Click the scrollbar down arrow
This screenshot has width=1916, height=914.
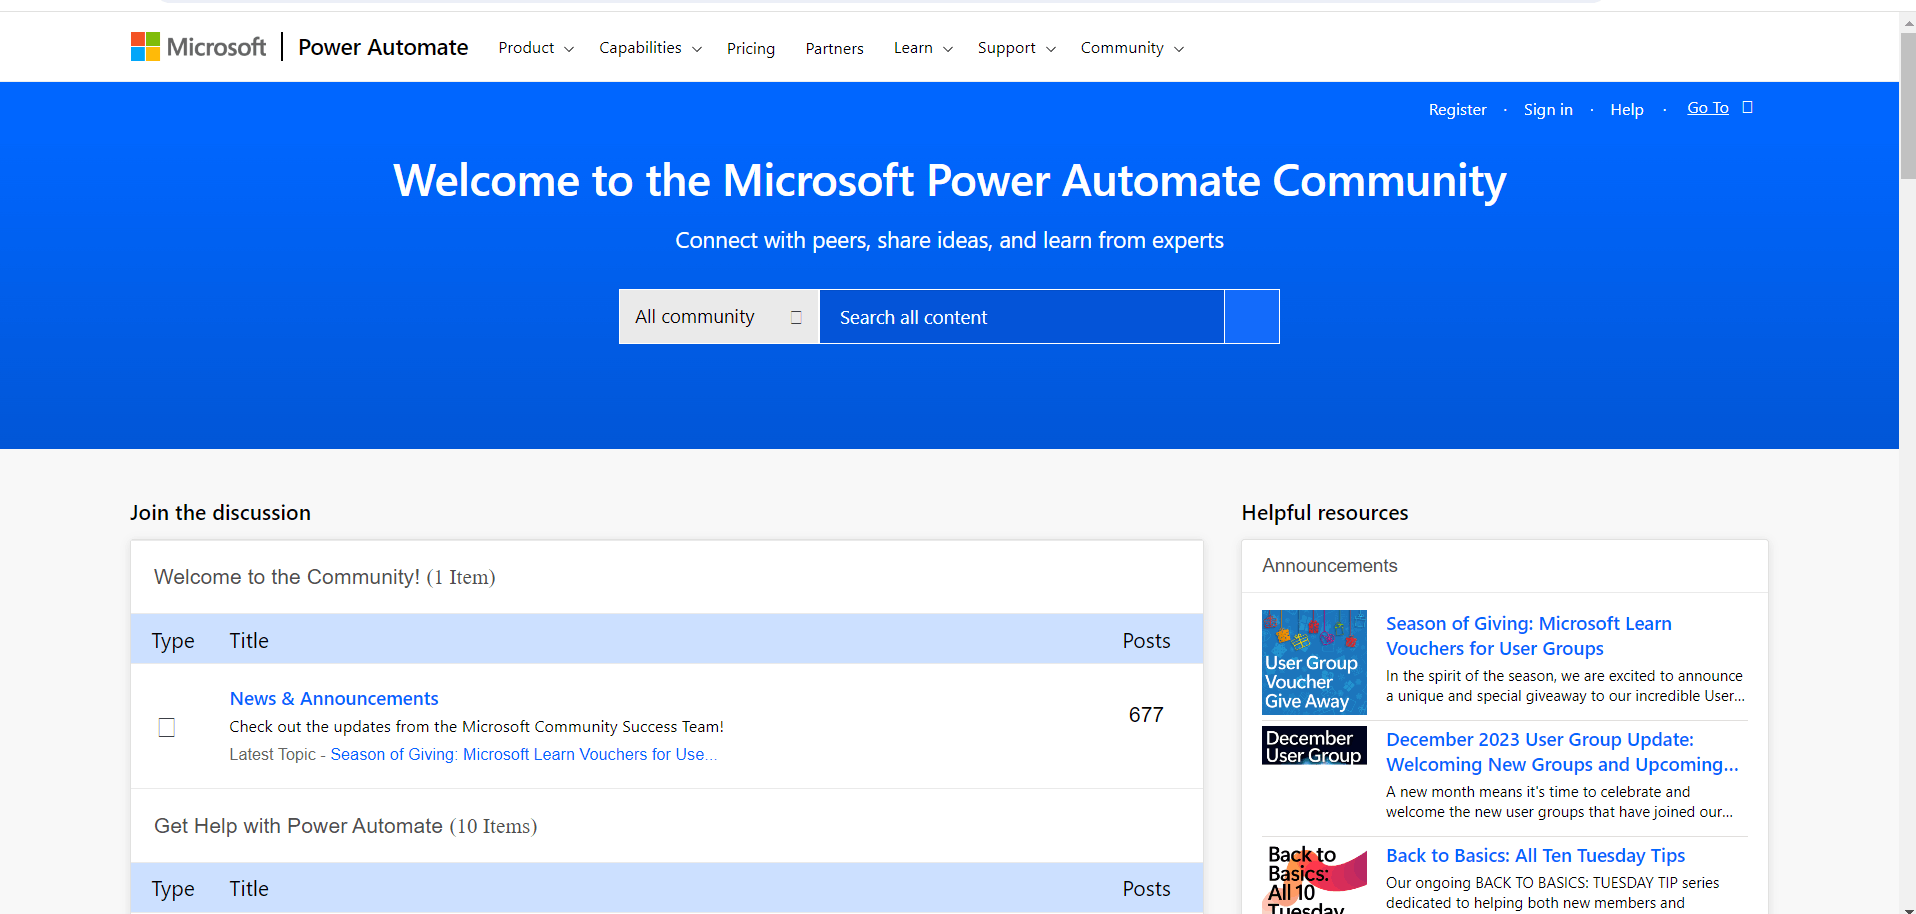click(x=1908, y=908)
